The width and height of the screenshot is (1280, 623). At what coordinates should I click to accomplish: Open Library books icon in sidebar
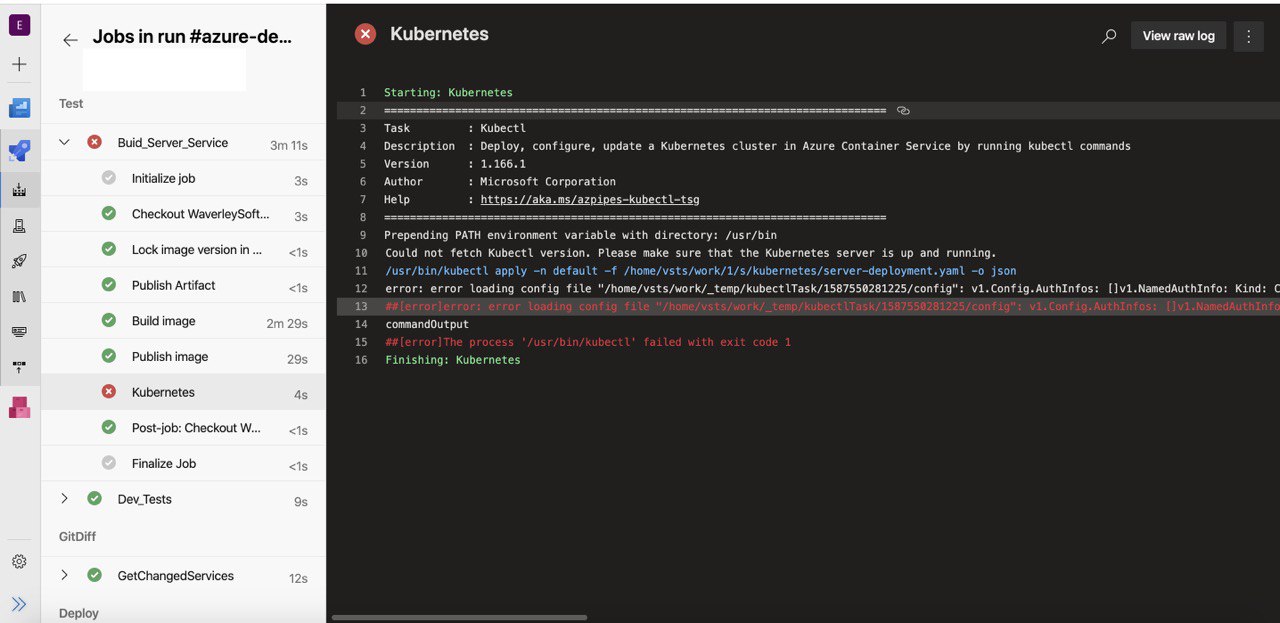pyautogui.click(x=19, y=296)
